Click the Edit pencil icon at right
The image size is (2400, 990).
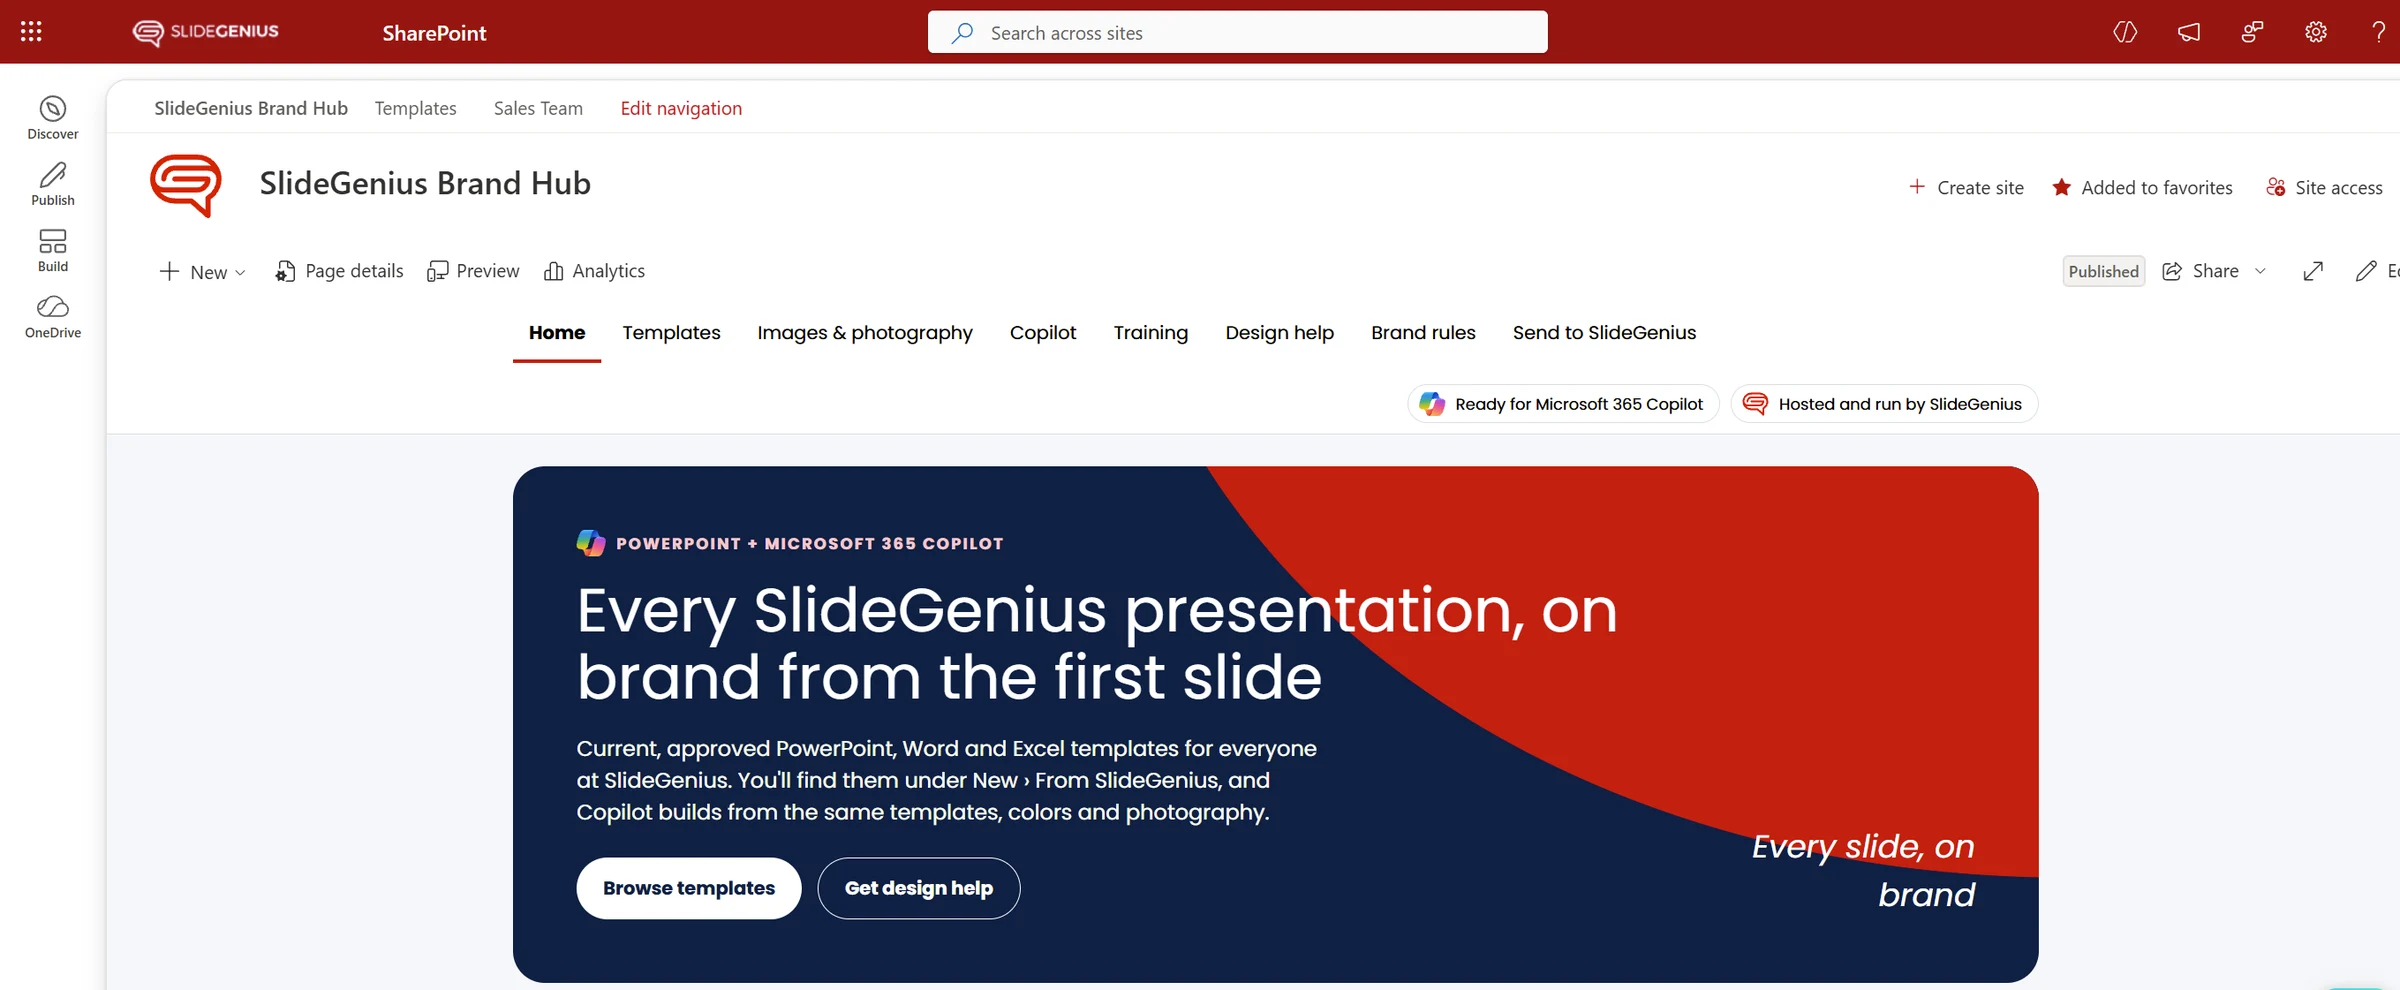(2366, 271)
